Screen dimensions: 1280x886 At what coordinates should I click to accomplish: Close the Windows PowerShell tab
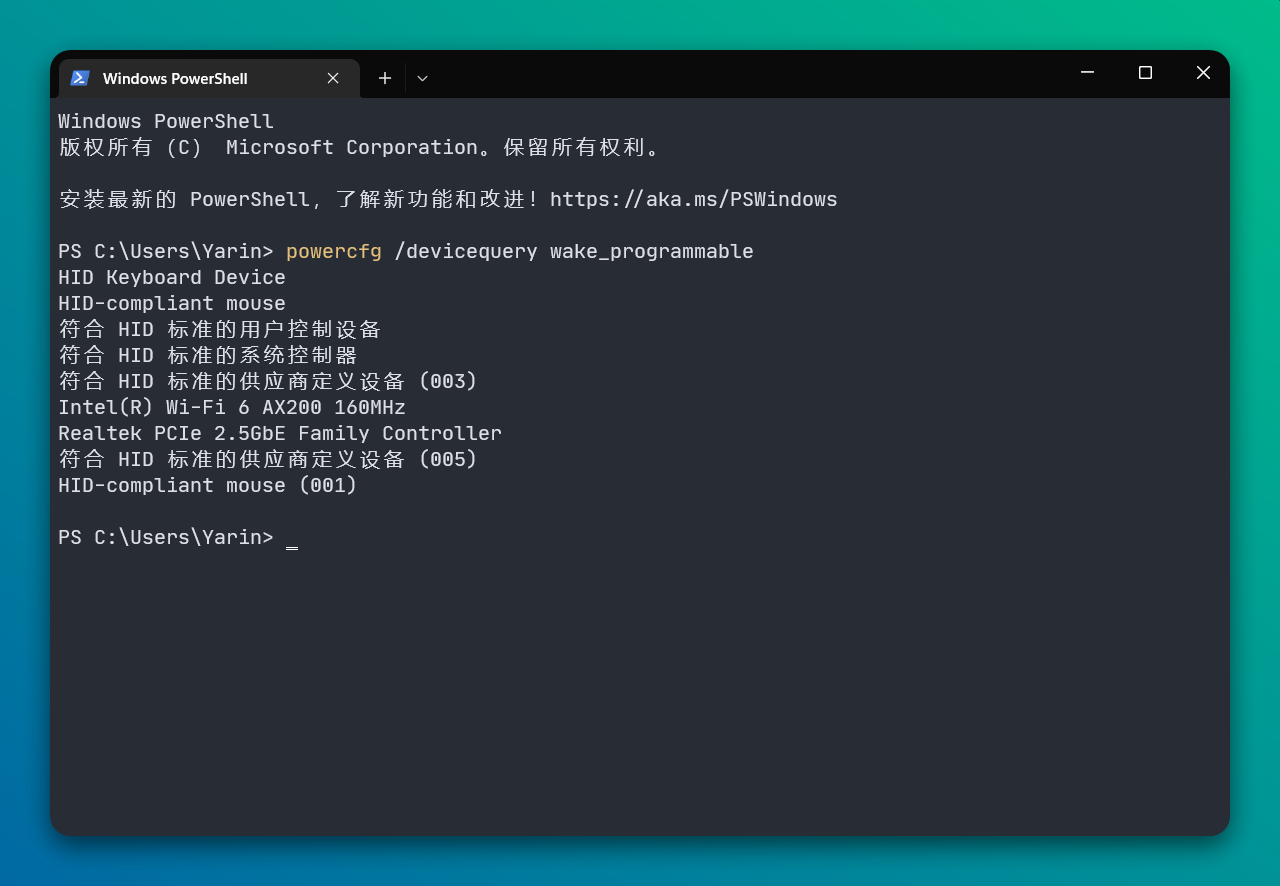point(333,78)
